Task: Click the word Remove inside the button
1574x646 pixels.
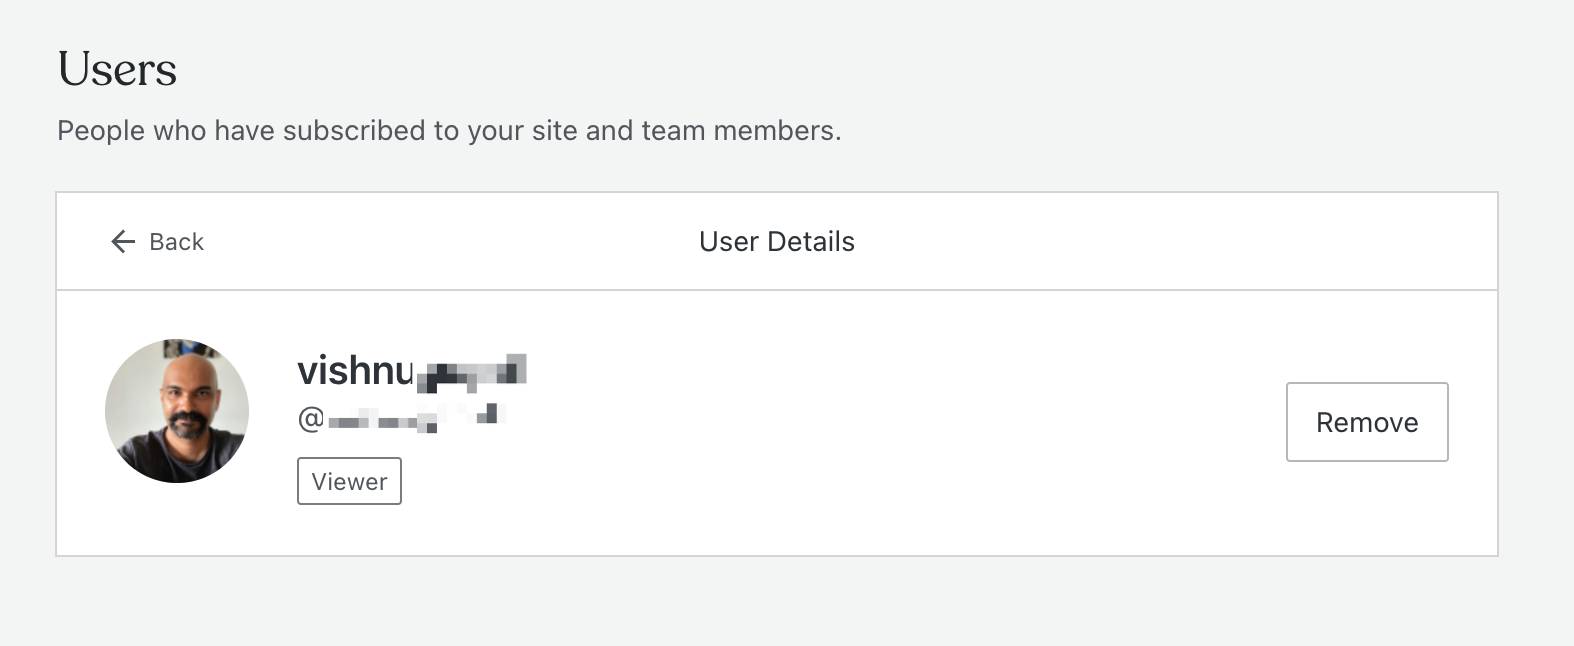Action: 1367,423
